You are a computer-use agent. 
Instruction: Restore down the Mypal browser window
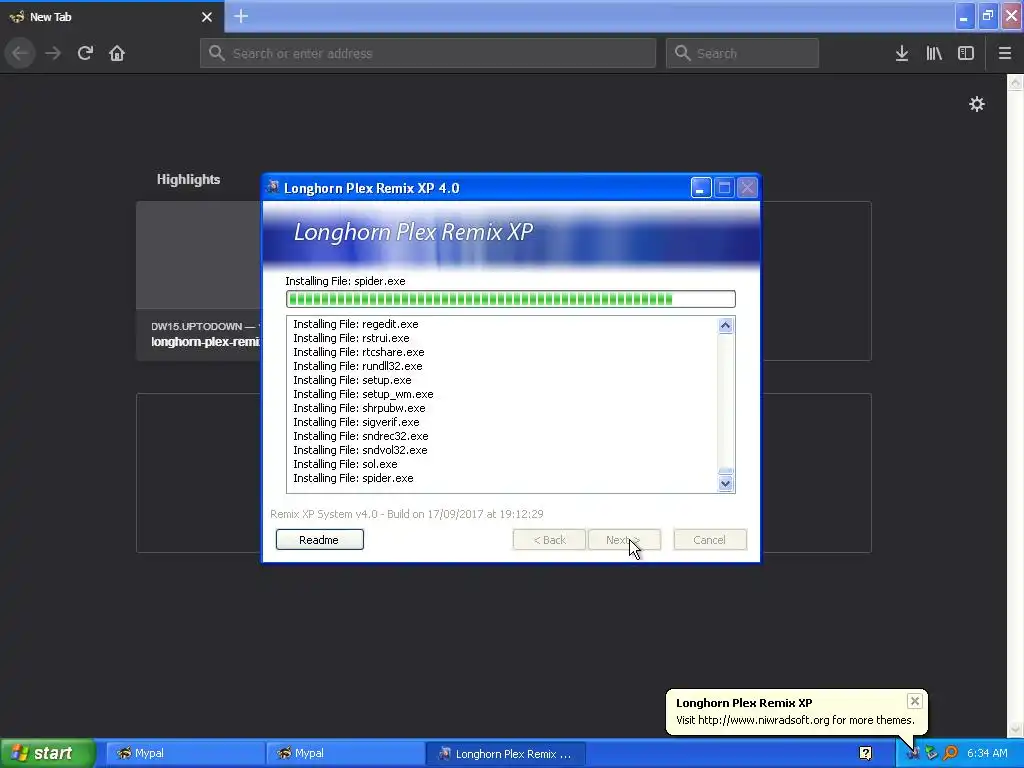click(x=988, y=16)
